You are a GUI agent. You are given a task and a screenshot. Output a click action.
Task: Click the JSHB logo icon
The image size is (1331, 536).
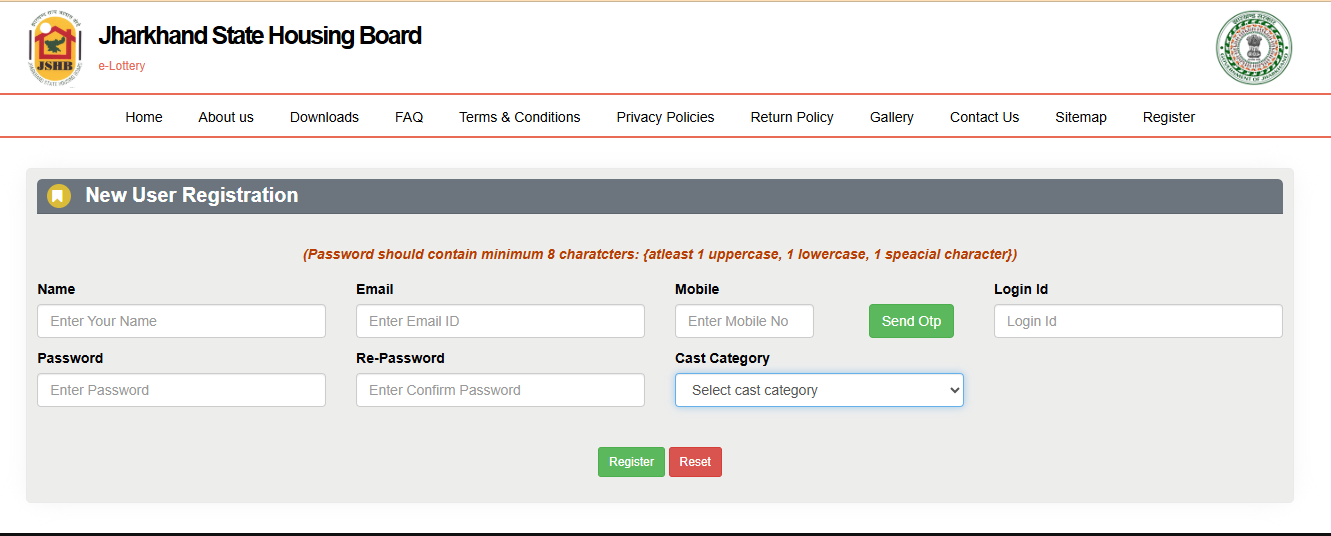(54, 50)
